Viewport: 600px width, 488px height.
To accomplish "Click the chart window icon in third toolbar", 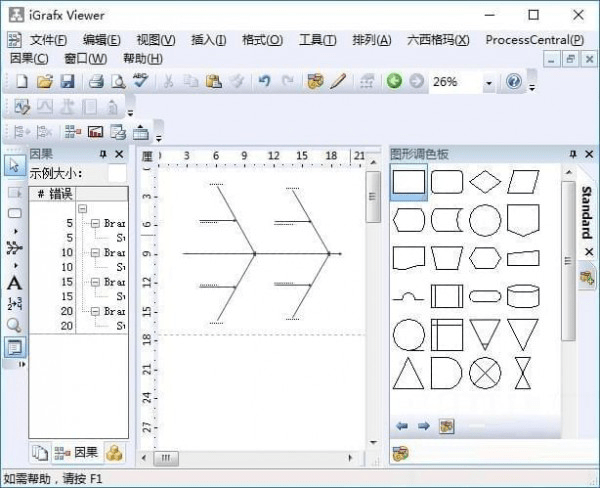I will coord(95,132).
